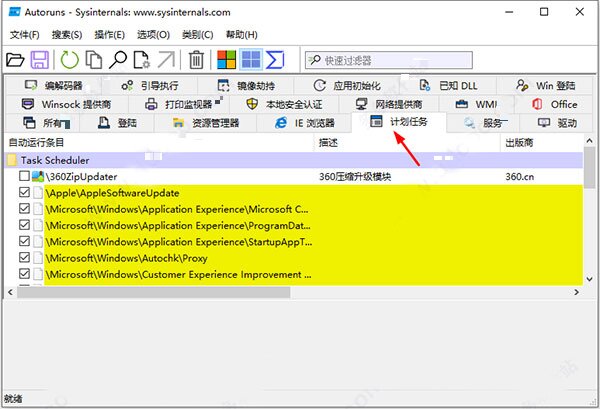600x409 pixels.
Task: Select the Task Scheduler group row
Action: click(294, 160)
